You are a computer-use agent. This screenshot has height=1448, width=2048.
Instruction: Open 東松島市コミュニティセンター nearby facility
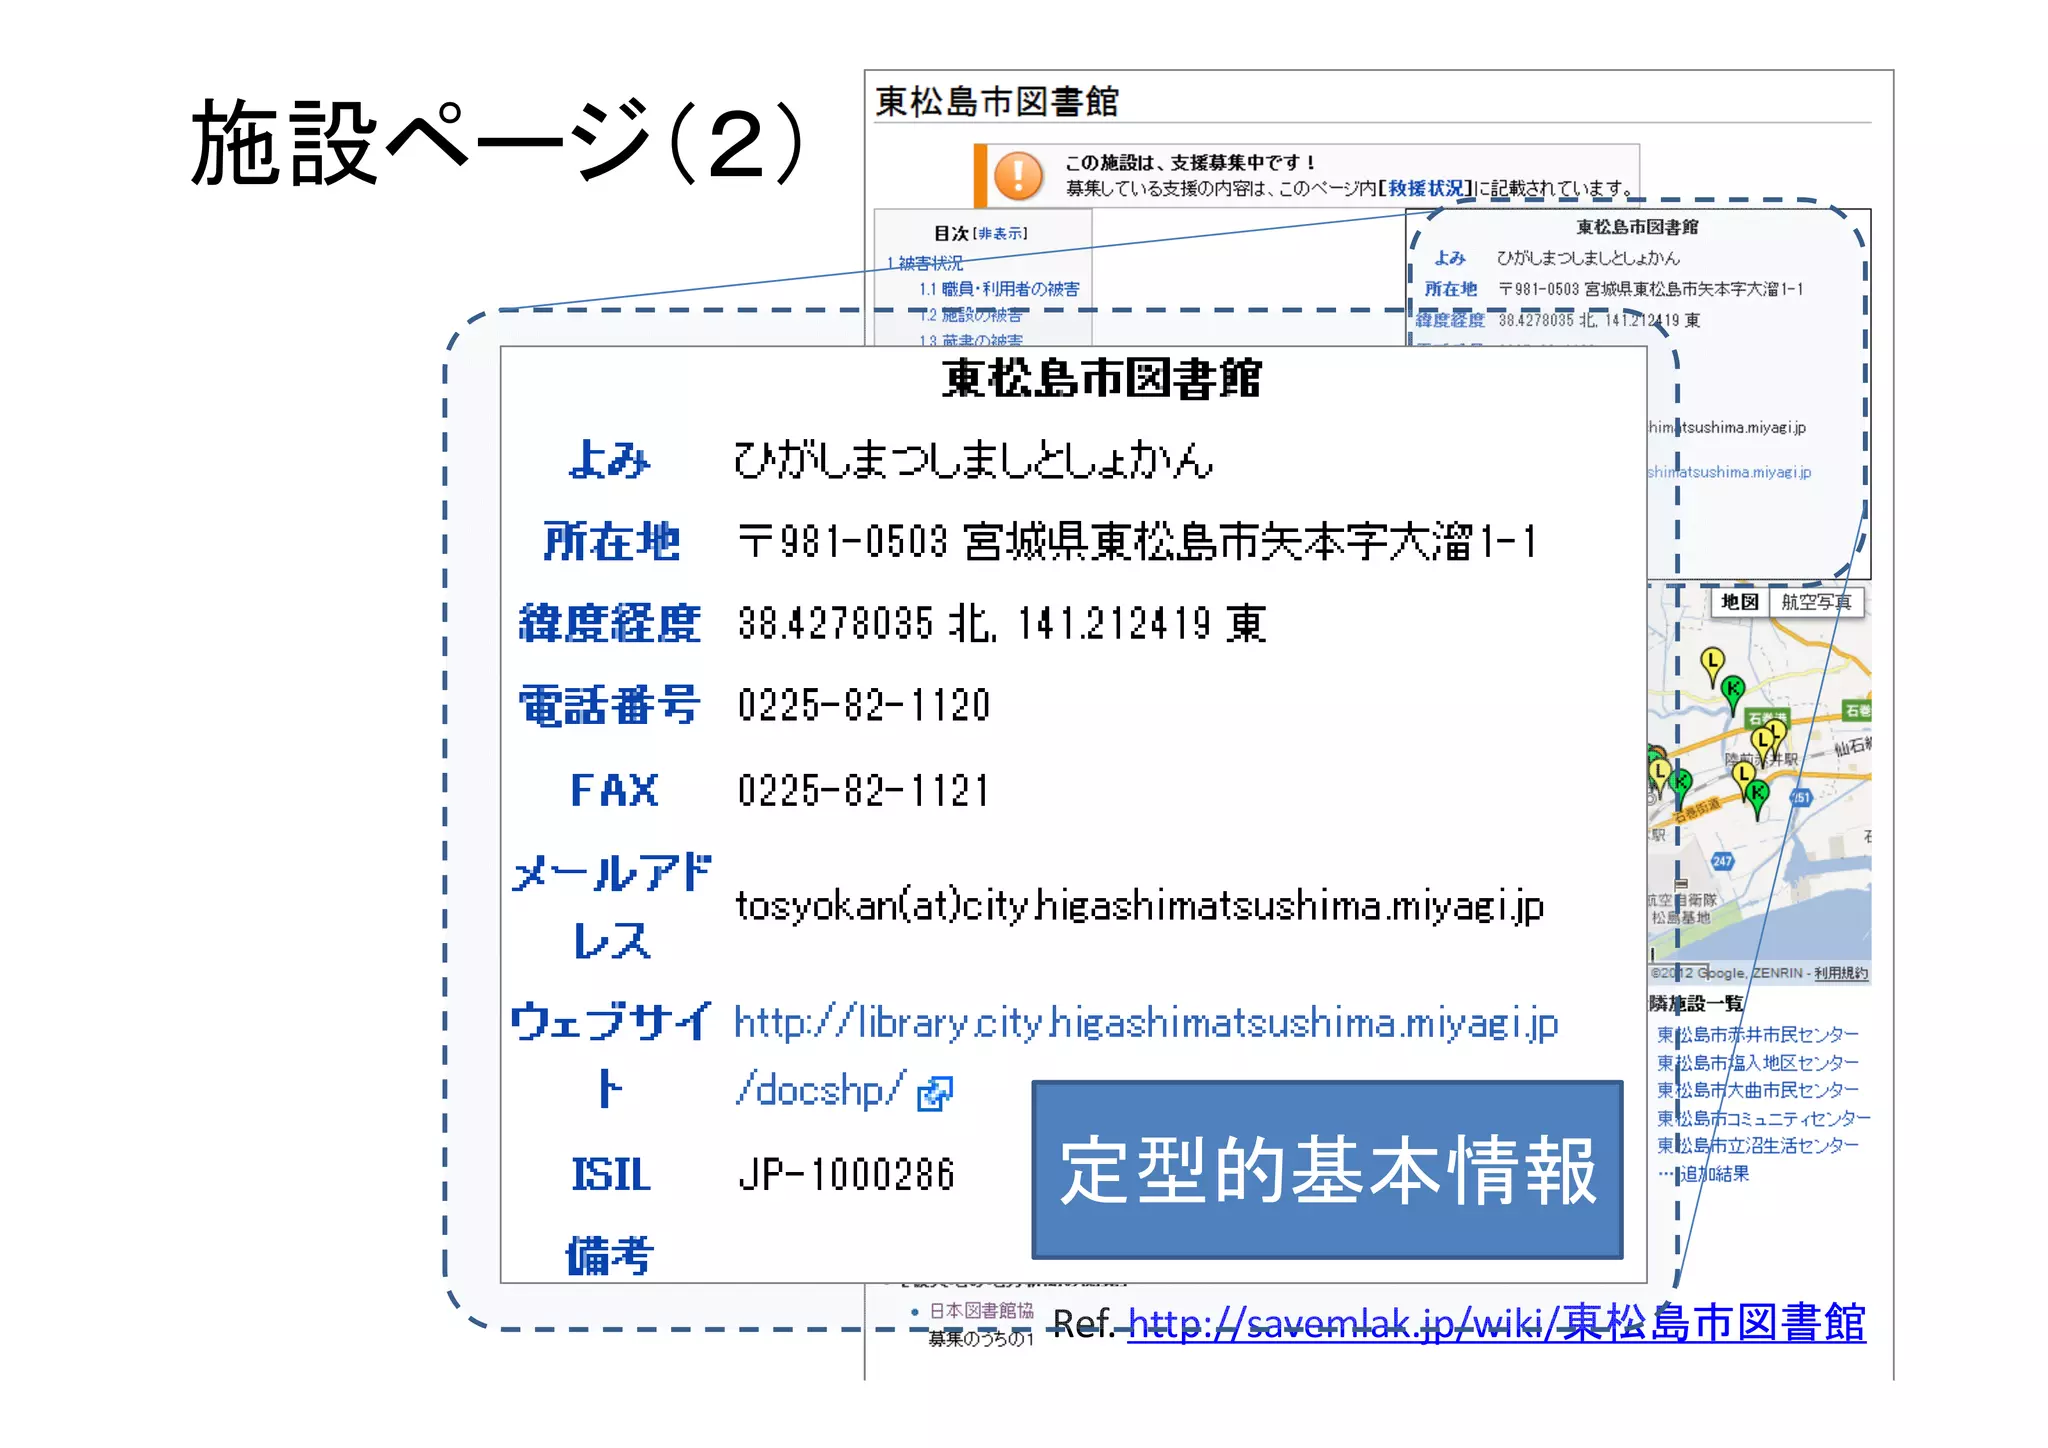click(1763, 1118)
